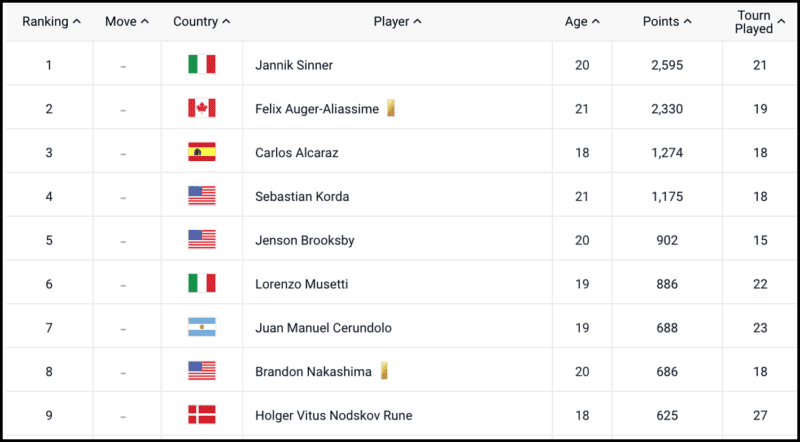Open Carlos Alcaraz player name

[x=296, y=153]
